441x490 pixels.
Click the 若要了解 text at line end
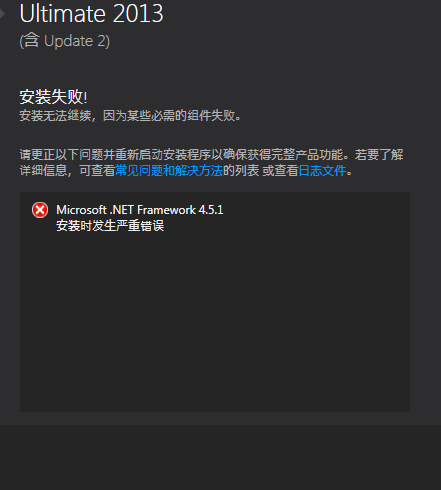(379, 155)
